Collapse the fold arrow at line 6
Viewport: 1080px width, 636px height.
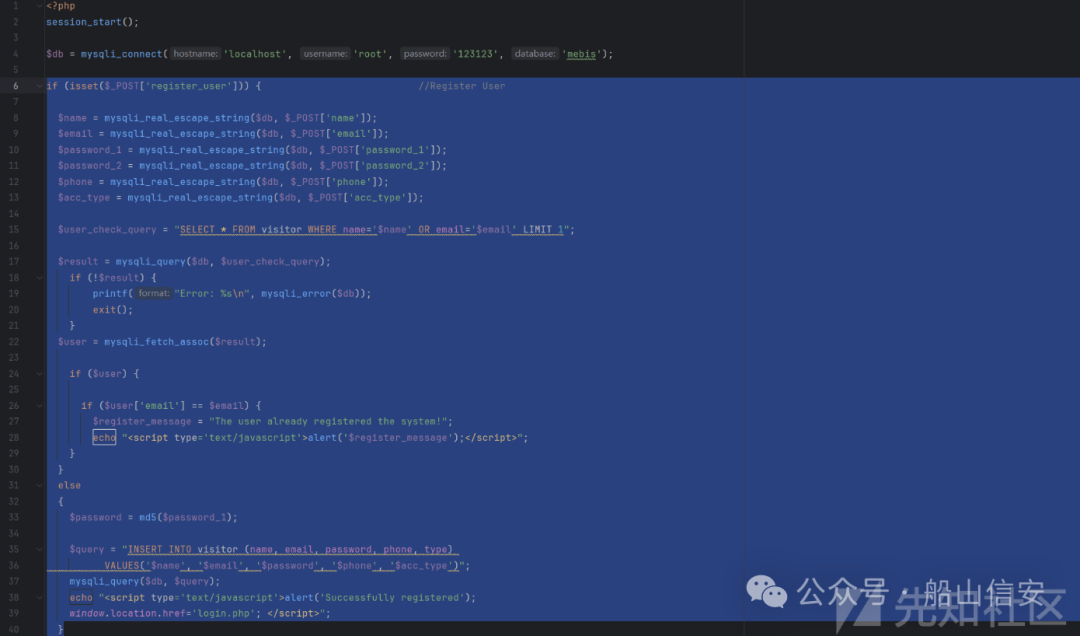[x=39, y=86]
